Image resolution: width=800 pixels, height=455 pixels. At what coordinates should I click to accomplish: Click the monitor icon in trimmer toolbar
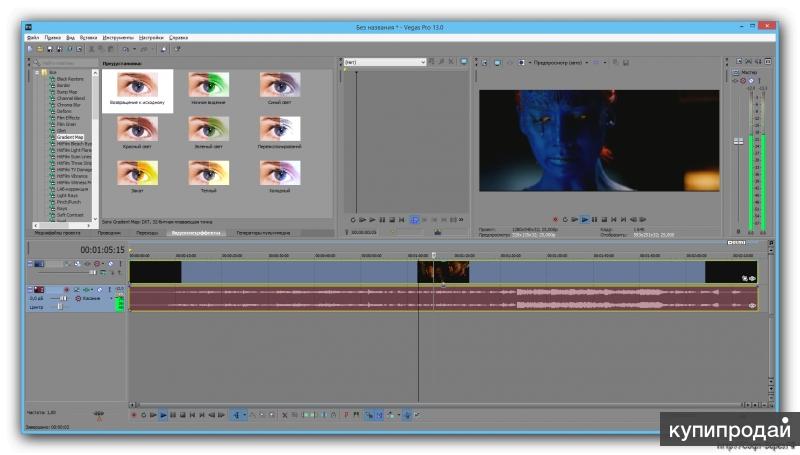tap(463, 62)
